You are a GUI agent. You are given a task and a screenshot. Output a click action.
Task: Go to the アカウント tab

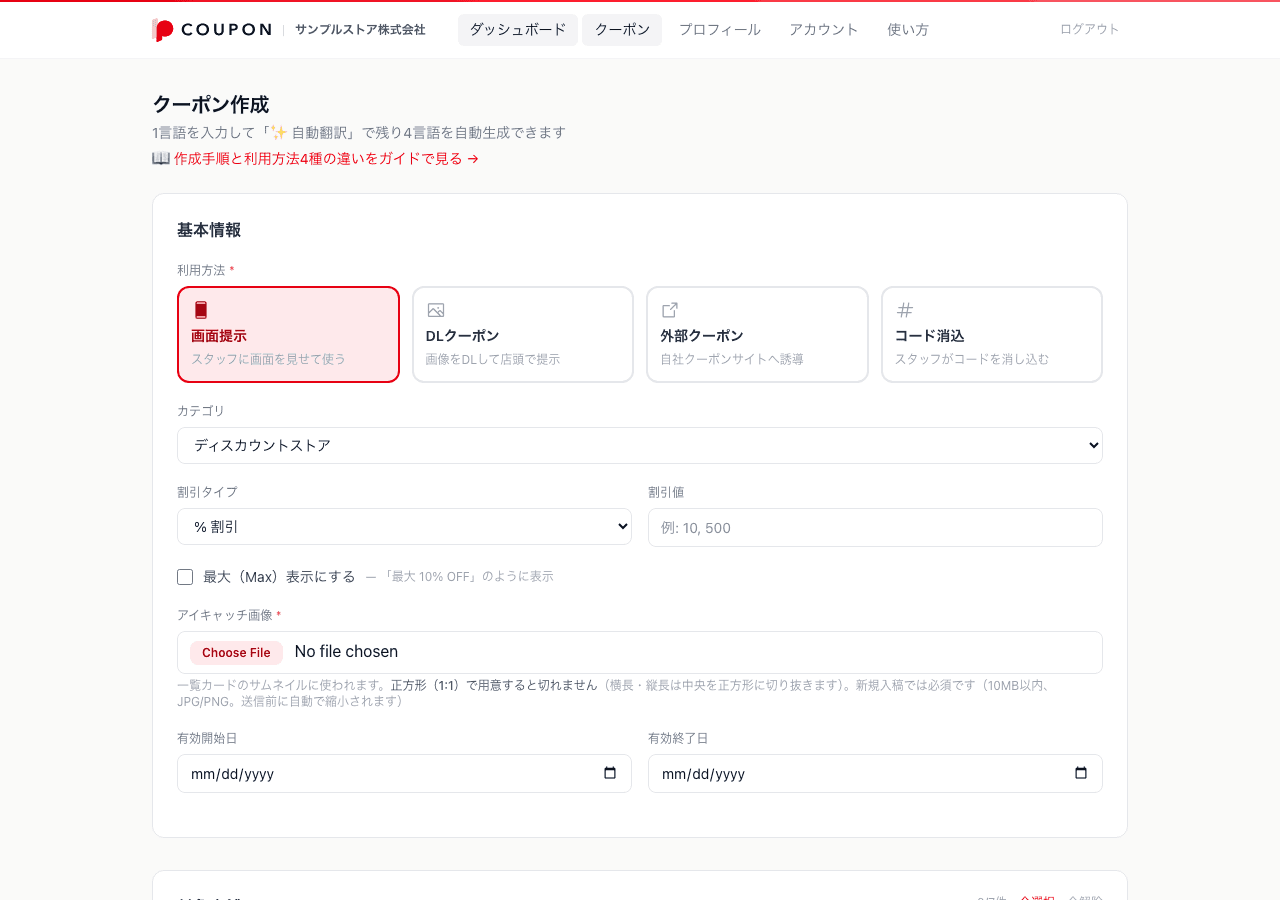coord(824,29)
